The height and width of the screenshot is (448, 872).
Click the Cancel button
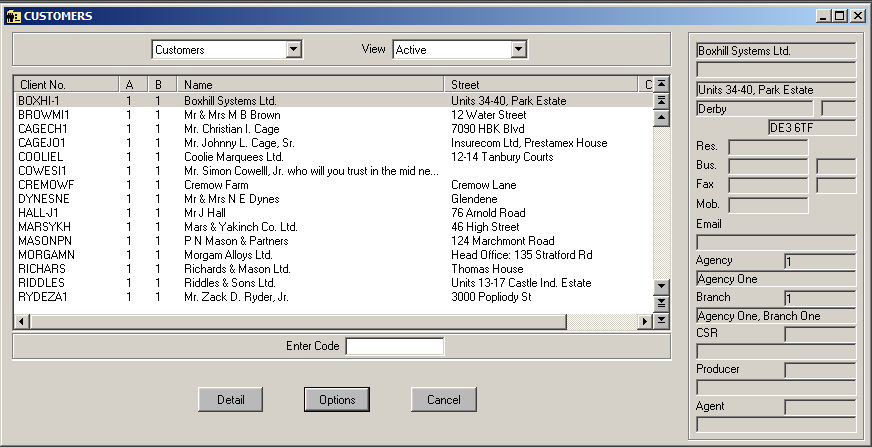(443, 400)
